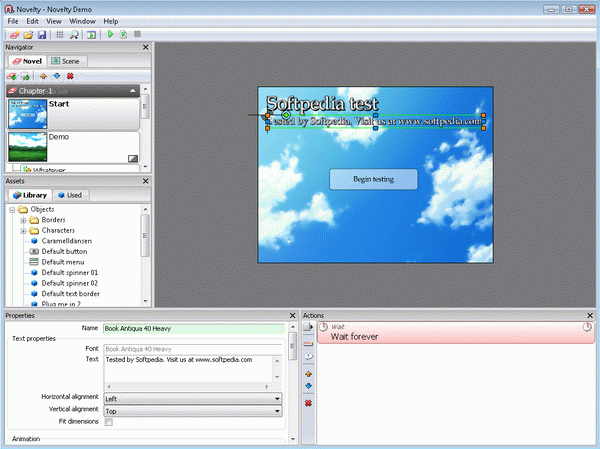Click the Properties panel scrollbar thumb
Screen dimensions: 600x449
click(293, 346)
